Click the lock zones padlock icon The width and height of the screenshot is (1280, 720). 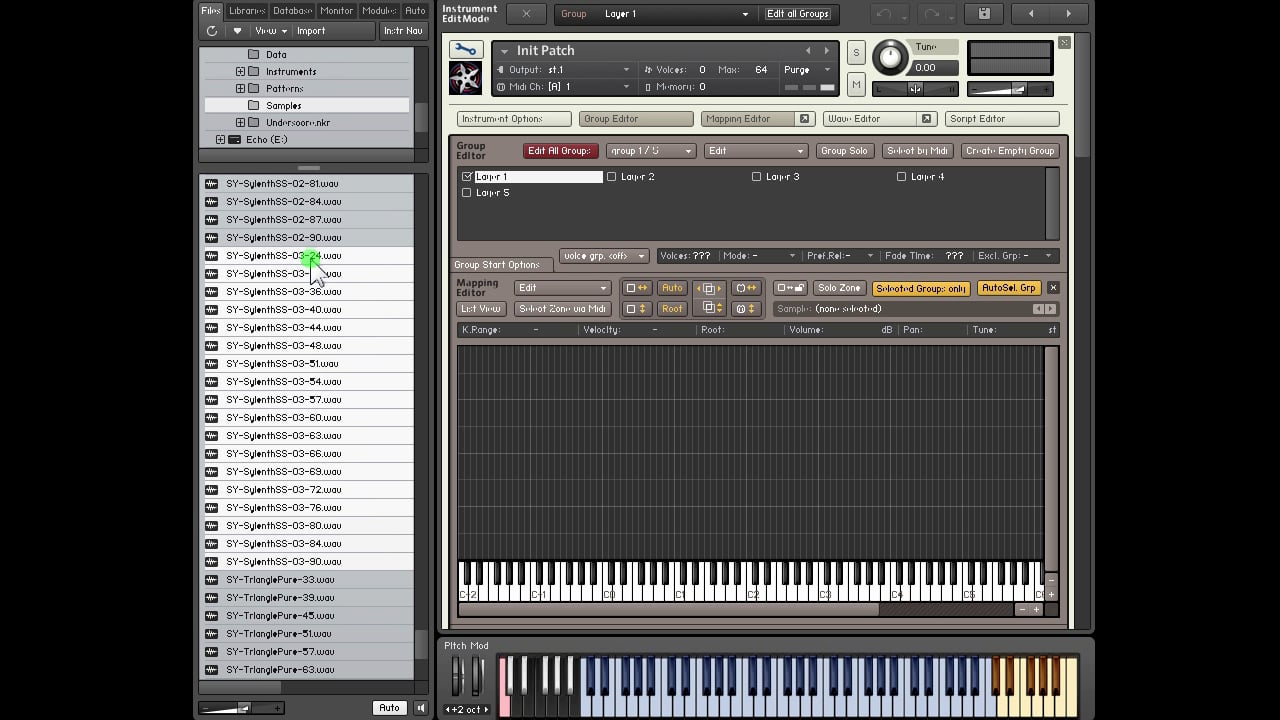(790, 288)
